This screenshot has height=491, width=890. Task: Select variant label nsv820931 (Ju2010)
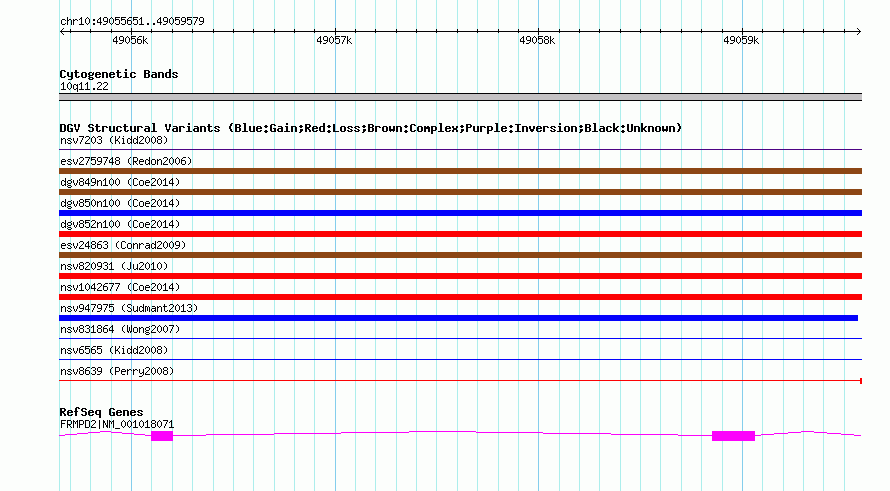click(114, 266)
